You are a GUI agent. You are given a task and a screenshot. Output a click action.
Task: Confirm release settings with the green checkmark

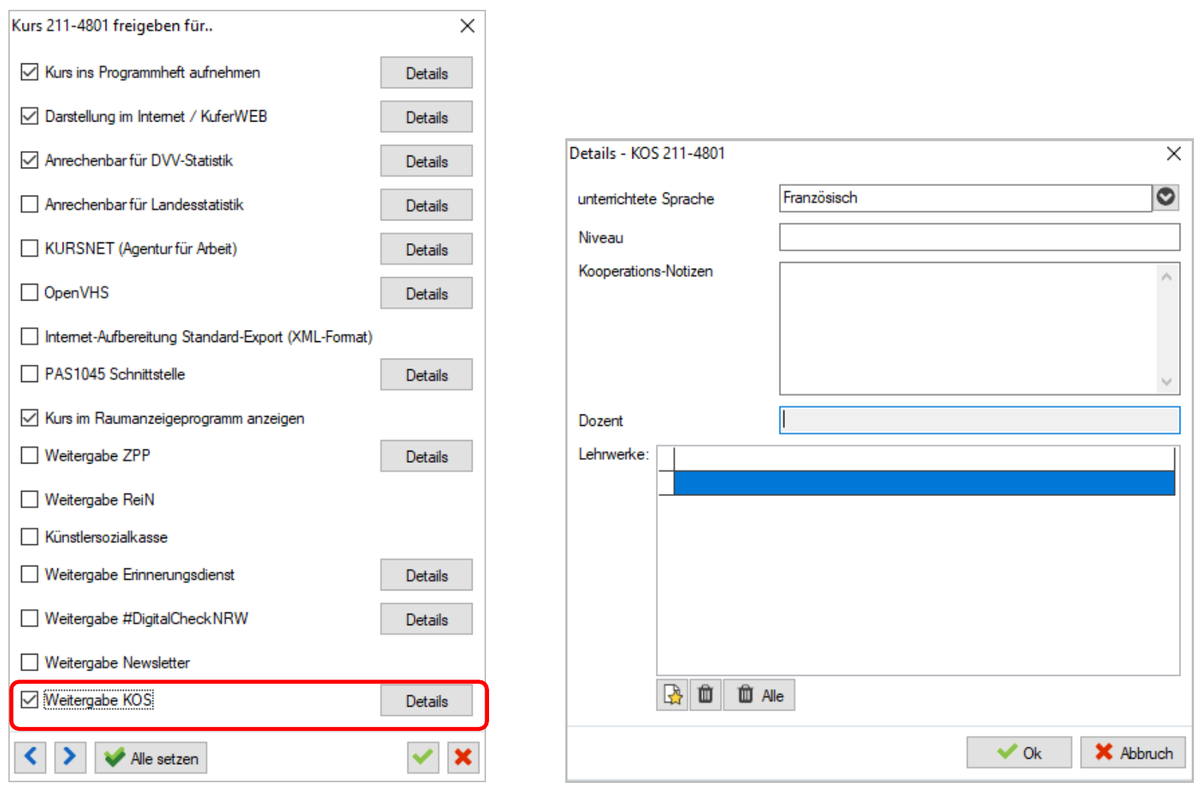[x=423, y=758]
